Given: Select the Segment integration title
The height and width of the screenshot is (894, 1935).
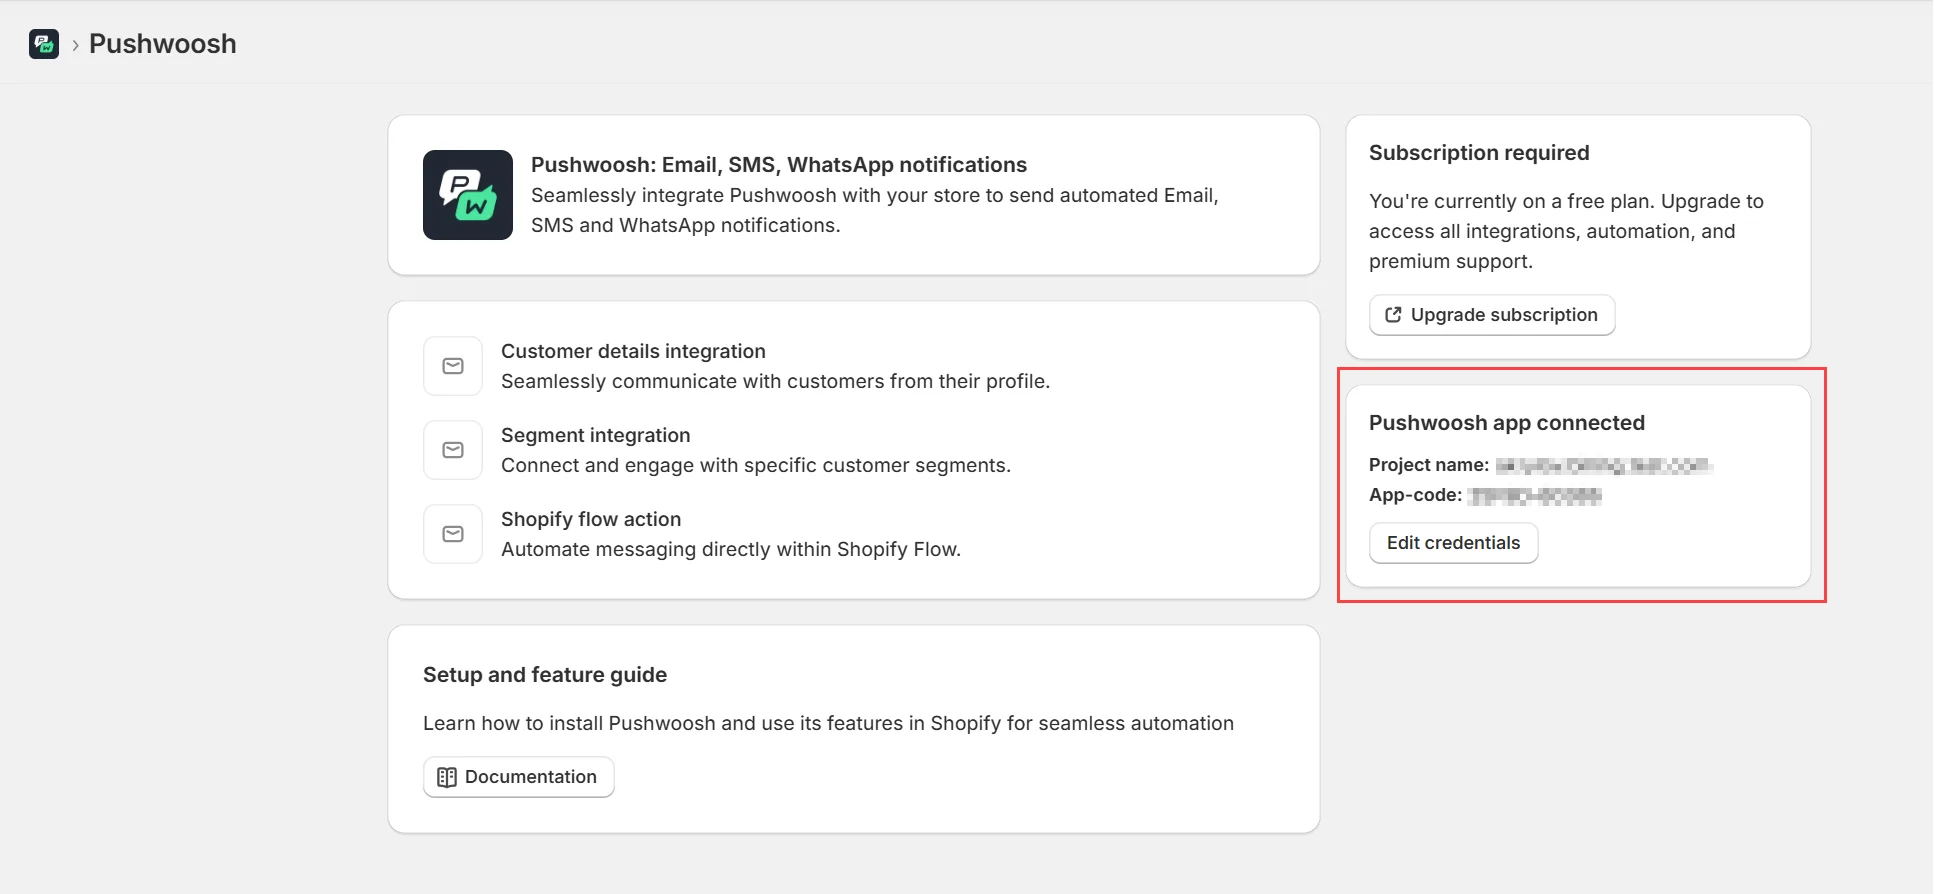Looking at the screenshot, I should tap(595, 435).
